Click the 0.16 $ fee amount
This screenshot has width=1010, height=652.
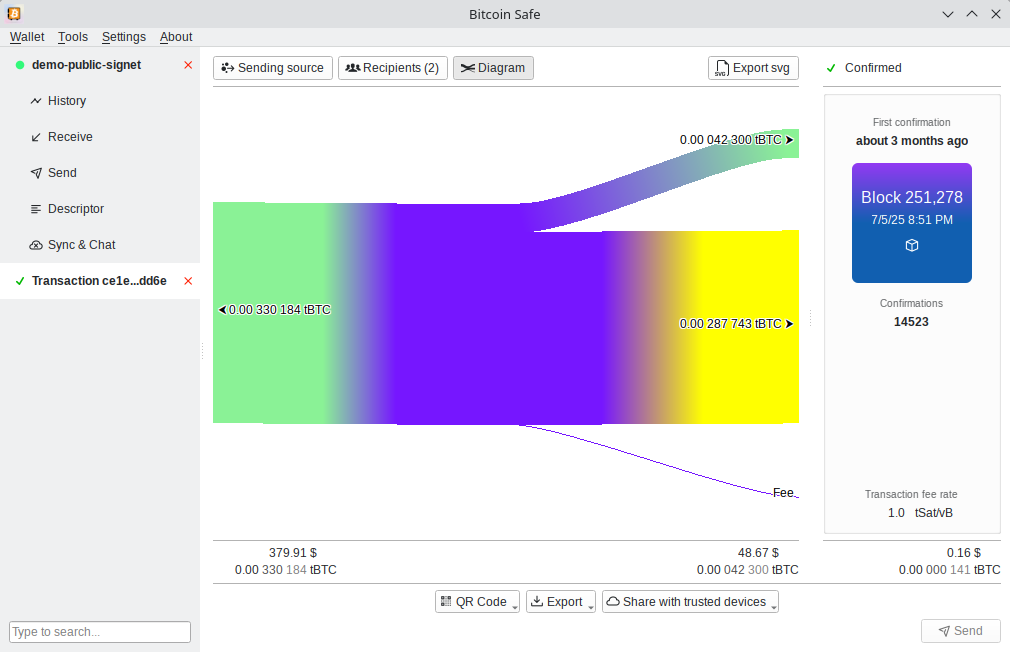[x=964, y=553]
